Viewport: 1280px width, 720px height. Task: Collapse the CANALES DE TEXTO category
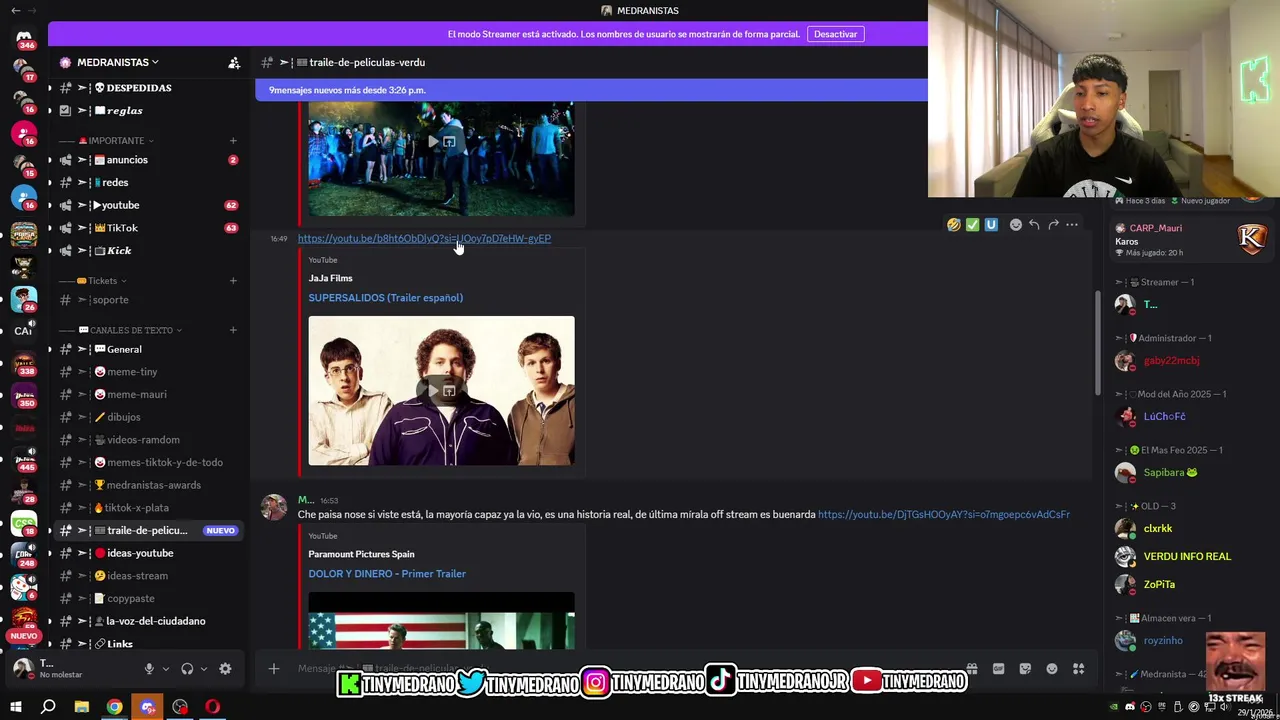[x=131, y=330]
